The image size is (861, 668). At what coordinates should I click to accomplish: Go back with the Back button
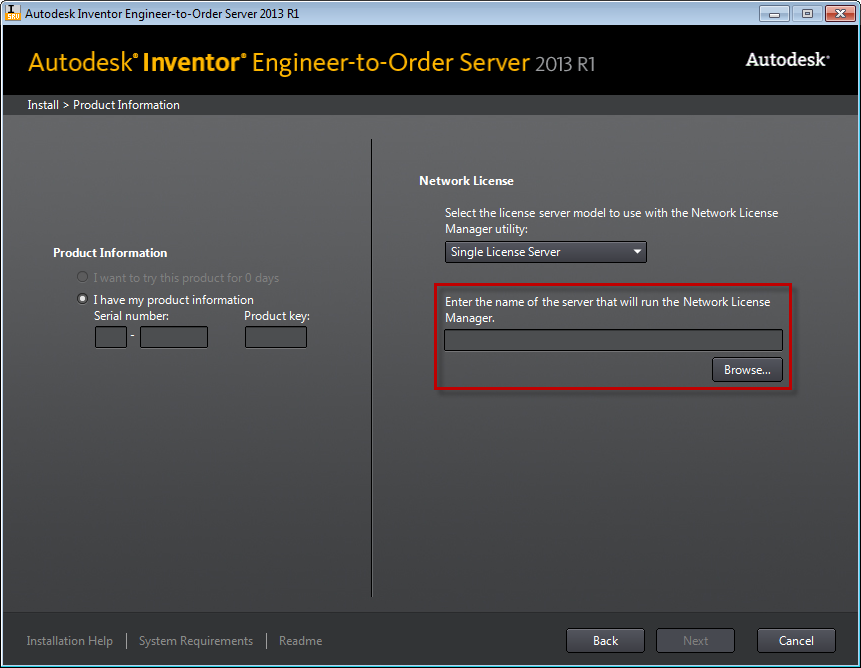pos(605,641)
